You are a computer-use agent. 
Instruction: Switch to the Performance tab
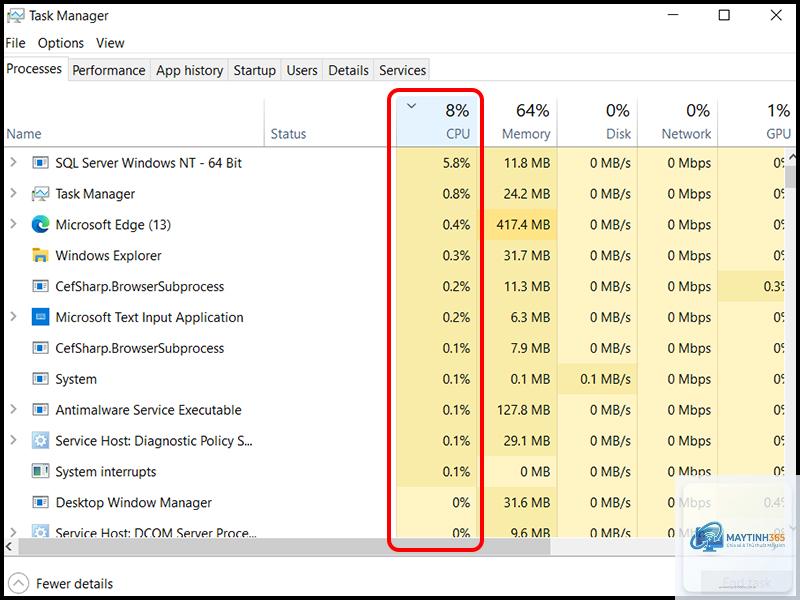point(109,70)
